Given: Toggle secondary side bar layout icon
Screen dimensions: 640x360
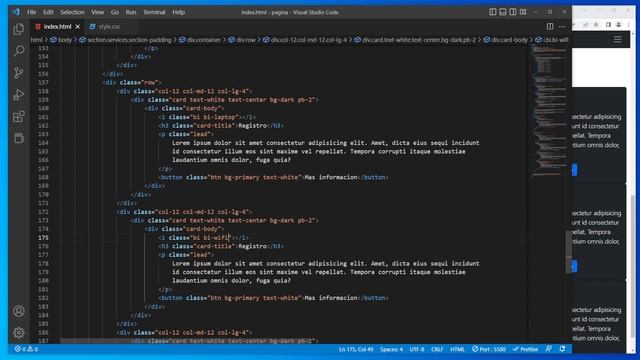Looking at the screenshot, I should [513, 12].
